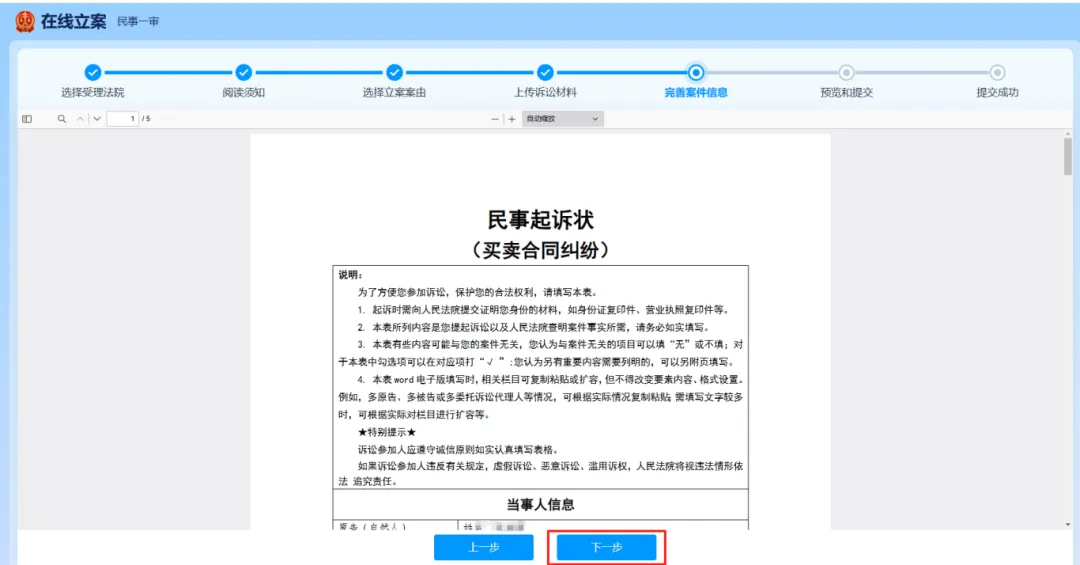Click the page number input field

[123, 119]
